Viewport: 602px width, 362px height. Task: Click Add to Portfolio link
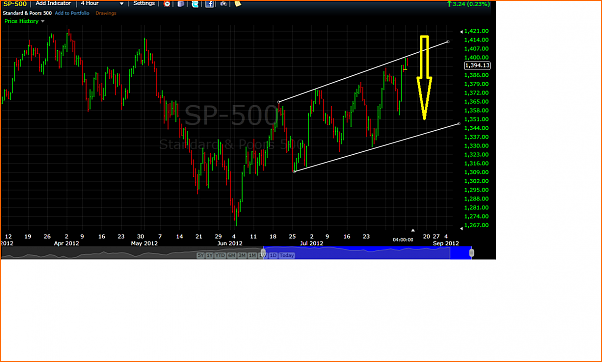click(x=72, y=13)
